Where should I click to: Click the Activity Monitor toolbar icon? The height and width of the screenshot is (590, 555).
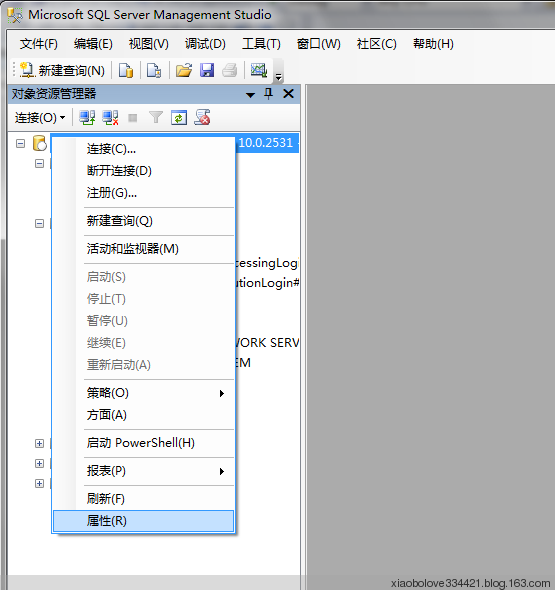[259, 70]
